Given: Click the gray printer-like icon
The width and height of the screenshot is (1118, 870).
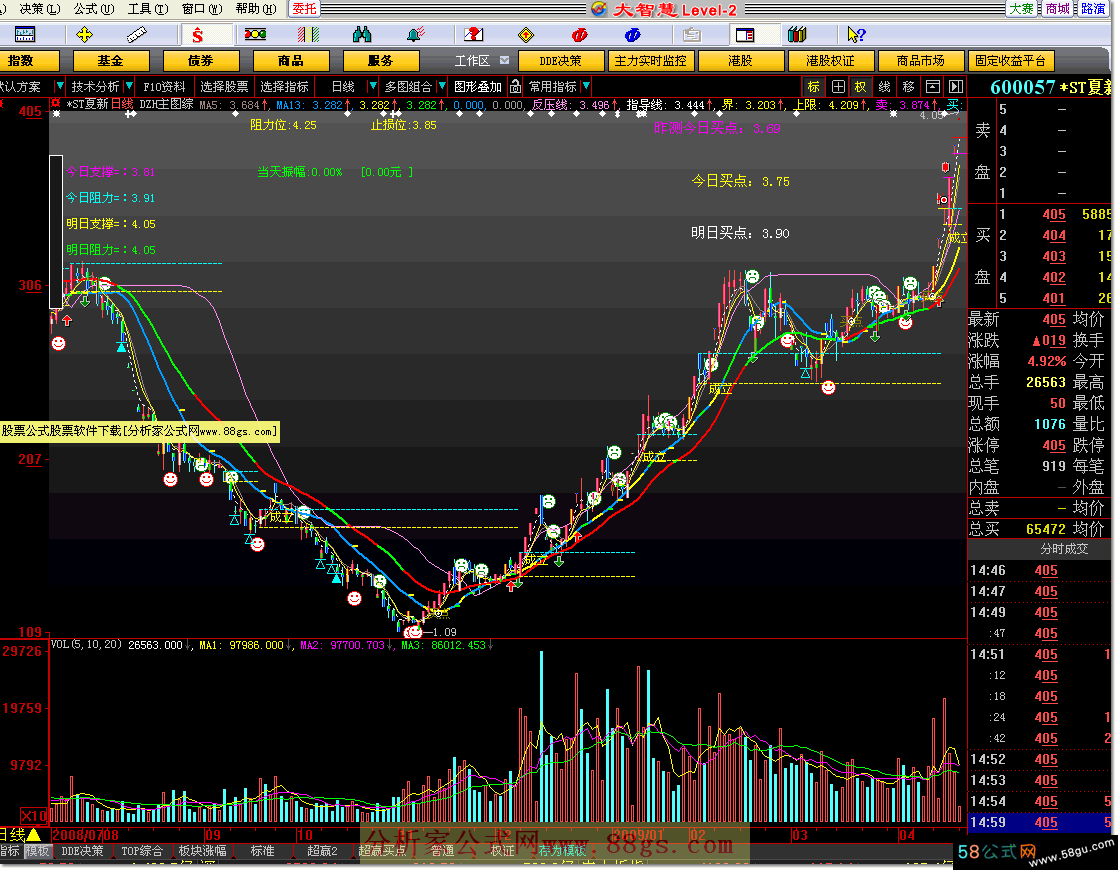Looking at the screenshot, I should point(692,34).
